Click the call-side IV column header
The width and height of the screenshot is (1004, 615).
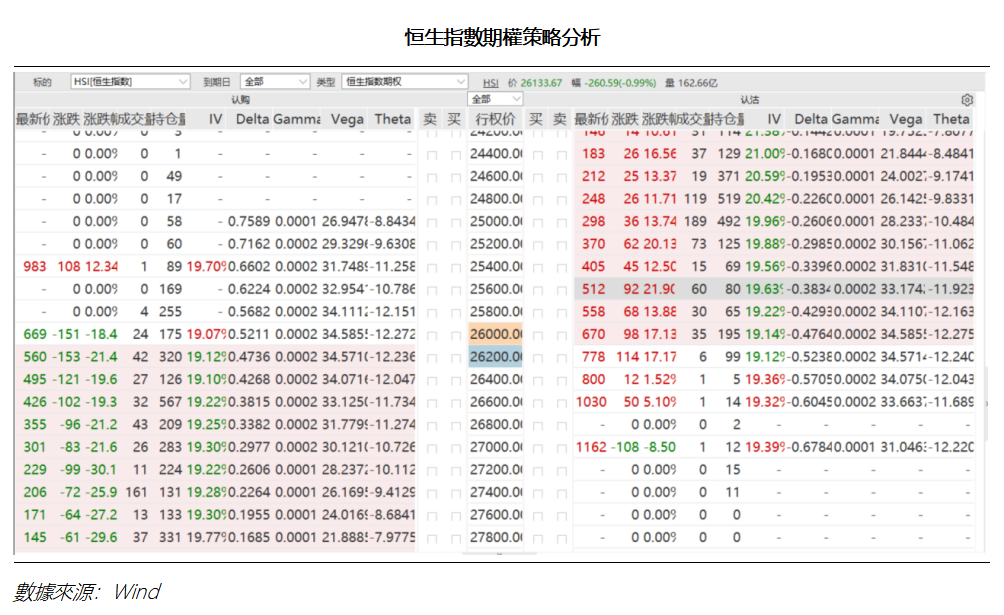pos(215,119)
